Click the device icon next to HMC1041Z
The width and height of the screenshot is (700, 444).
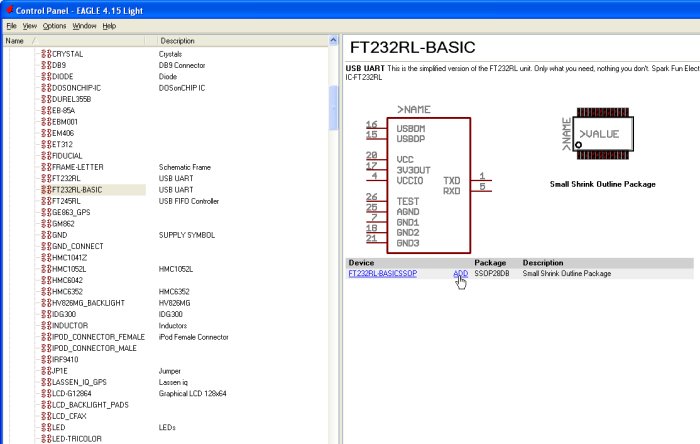pos(46,257)
